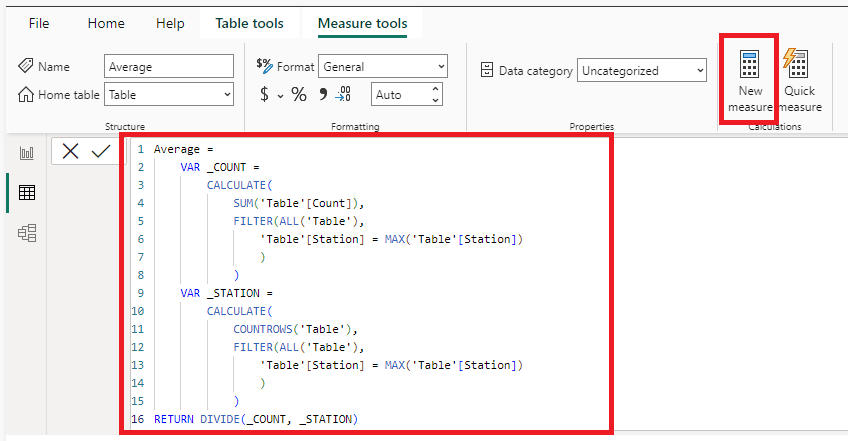The width and height of the screenshot is (848, 441).
Task: Click CALCULATE( on line 10
Action: click(x=240, y=311)
